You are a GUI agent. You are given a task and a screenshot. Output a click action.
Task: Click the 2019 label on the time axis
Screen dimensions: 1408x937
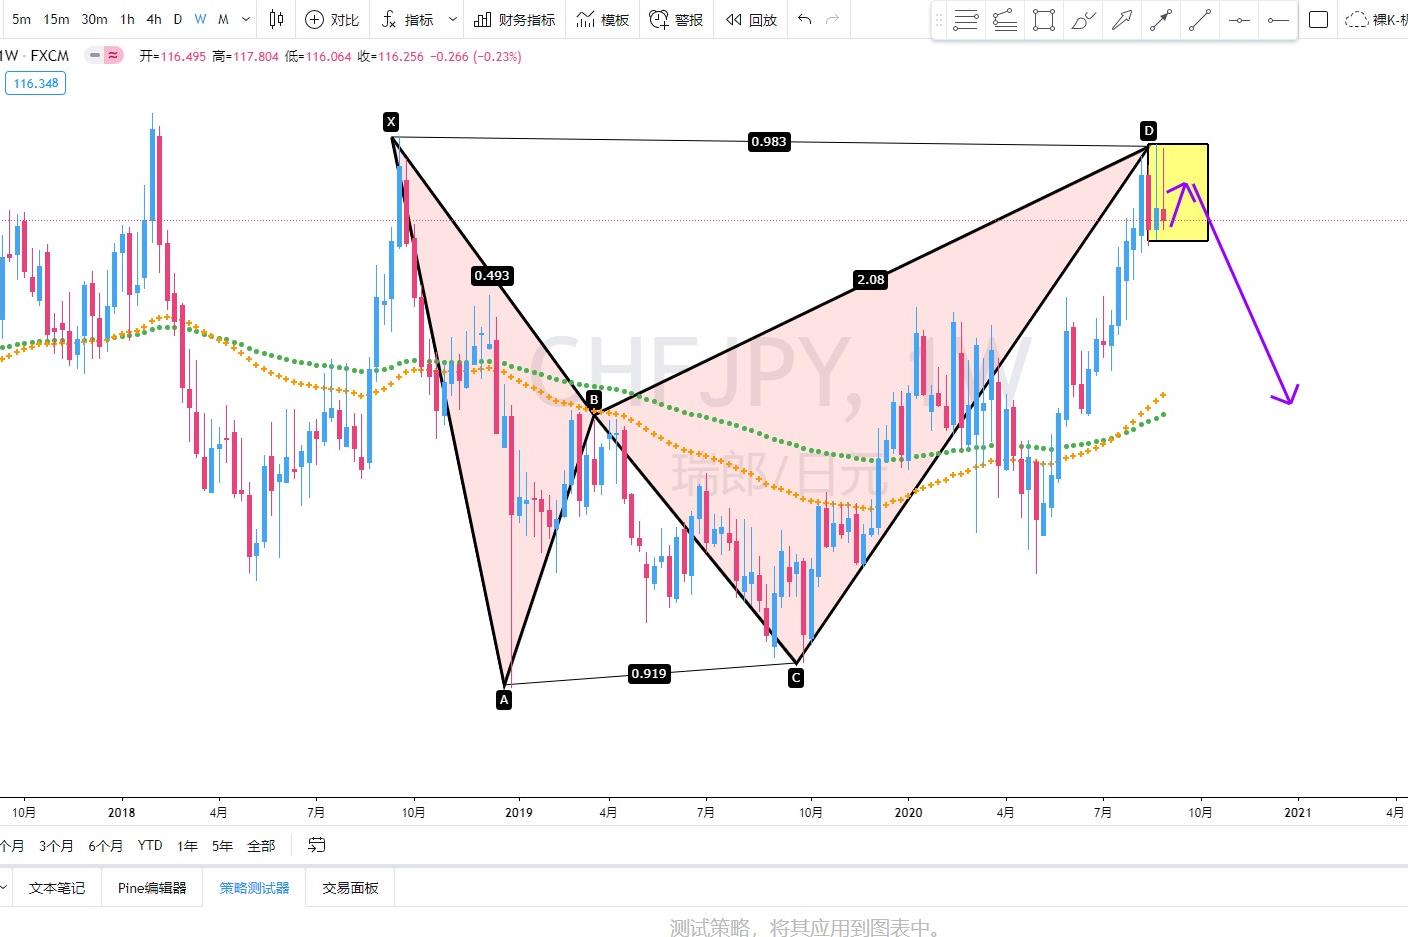[519, 812]
